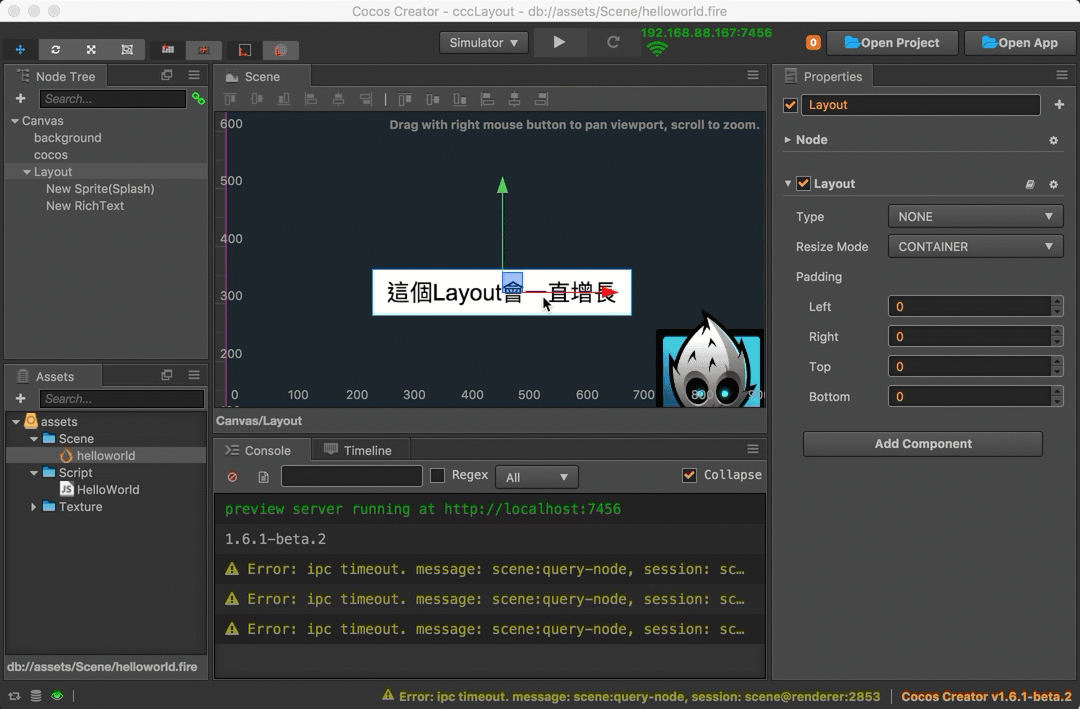Viewport: 1080px width, 709px height.
Task: Open the Scene panel menu
Action: tap(753, 75)
